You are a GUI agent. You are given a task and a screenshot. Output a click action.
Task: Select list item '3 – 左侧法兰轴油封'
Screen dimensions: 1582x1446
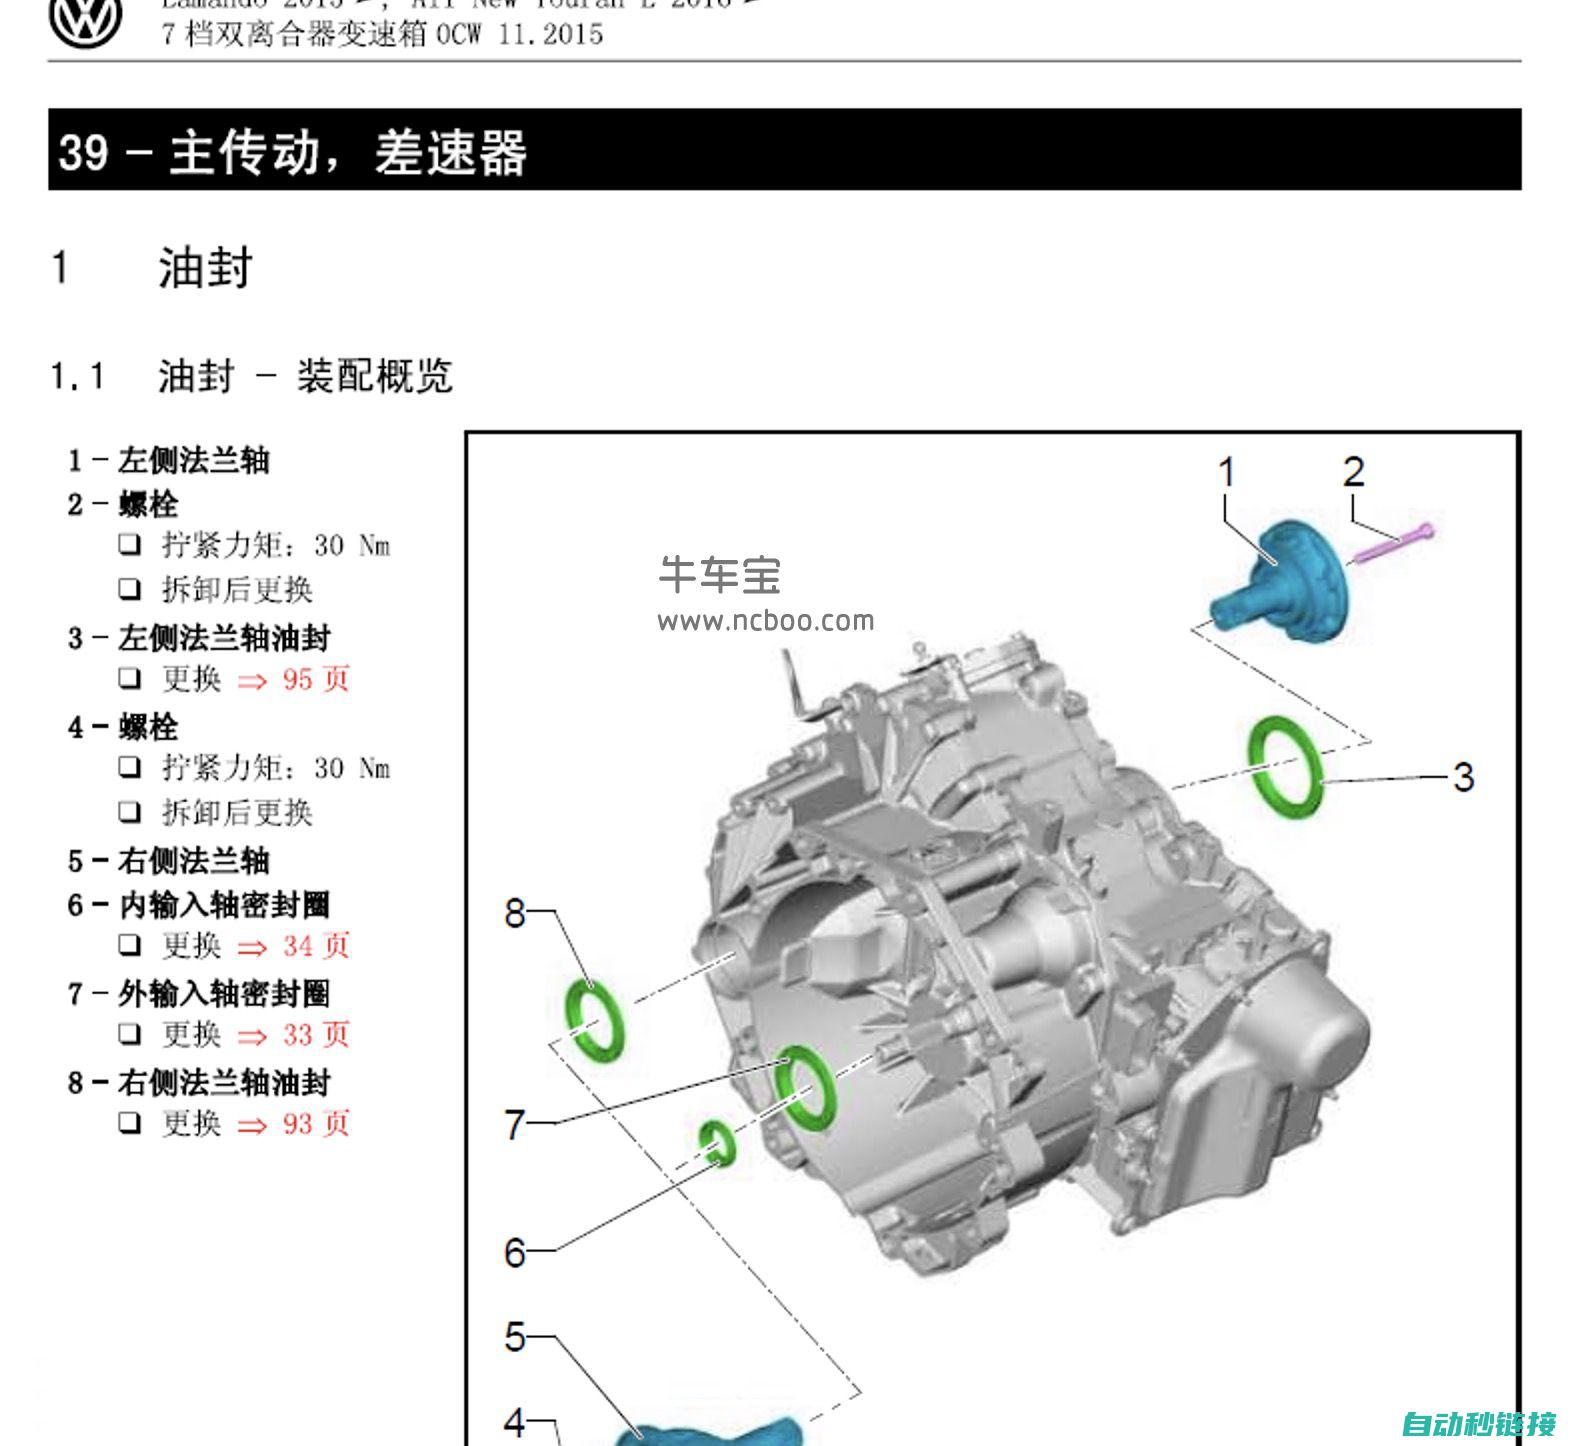(x=199, y=638)
